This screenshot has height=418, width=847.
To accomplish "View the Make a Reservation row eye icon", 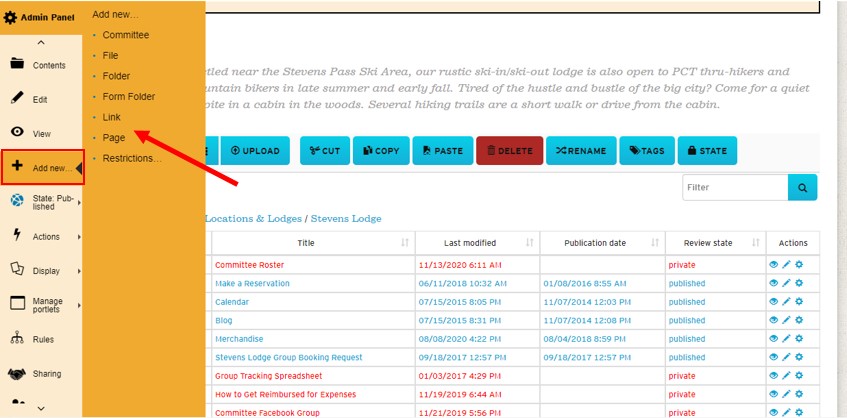I will coord(773,284).
